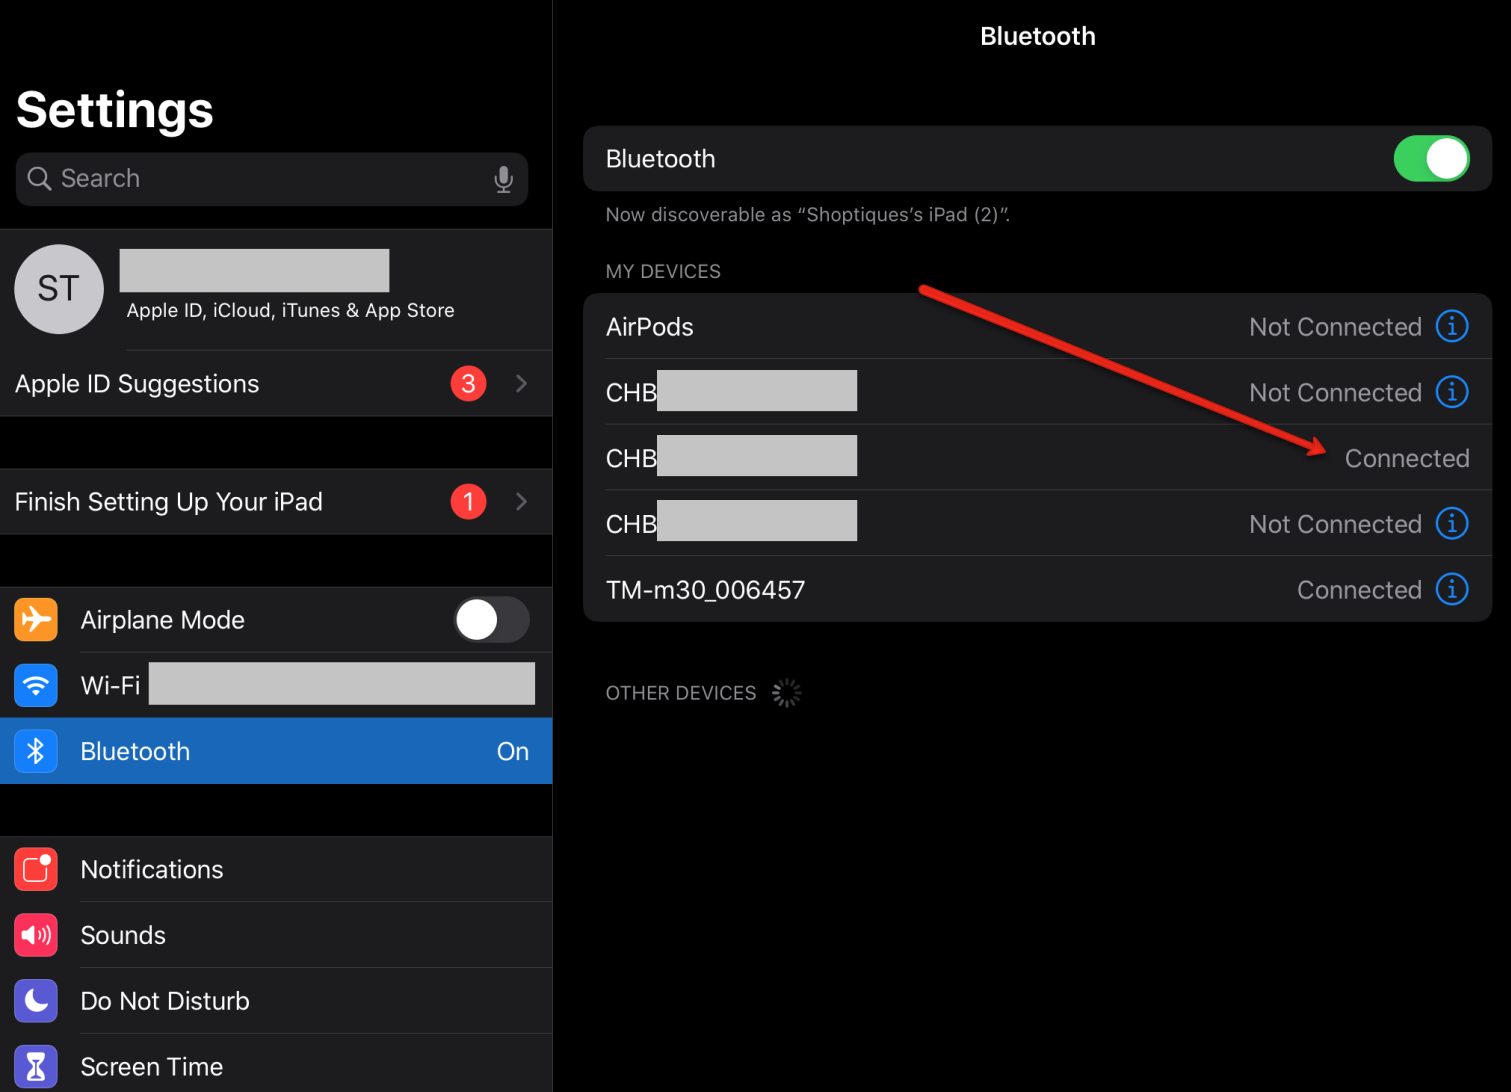
Task: Tap the ST profile avatar
Action: 59,289
